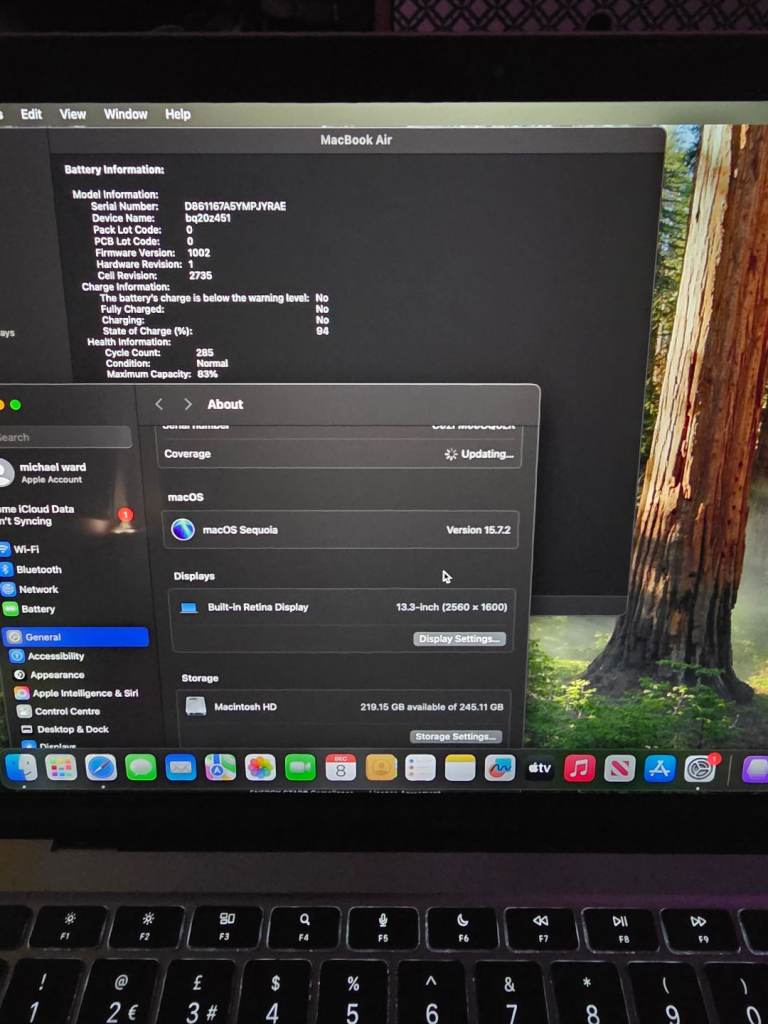Open the Edit menu

(31, 114)
